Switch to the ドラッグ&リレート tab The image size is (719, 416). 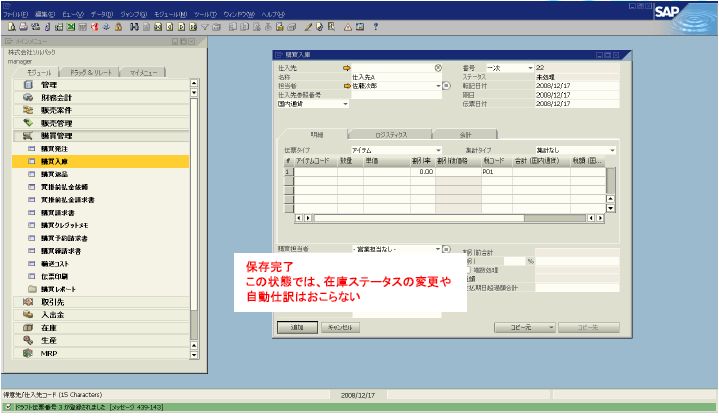coord(90,72)
